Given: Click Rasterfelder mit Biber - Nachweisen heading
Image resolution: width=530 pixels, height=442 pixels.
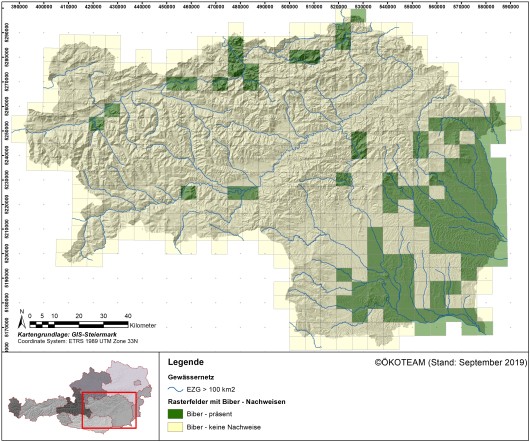Looking at the screenshot, I should pyautogui.click(x=226, y=402).
